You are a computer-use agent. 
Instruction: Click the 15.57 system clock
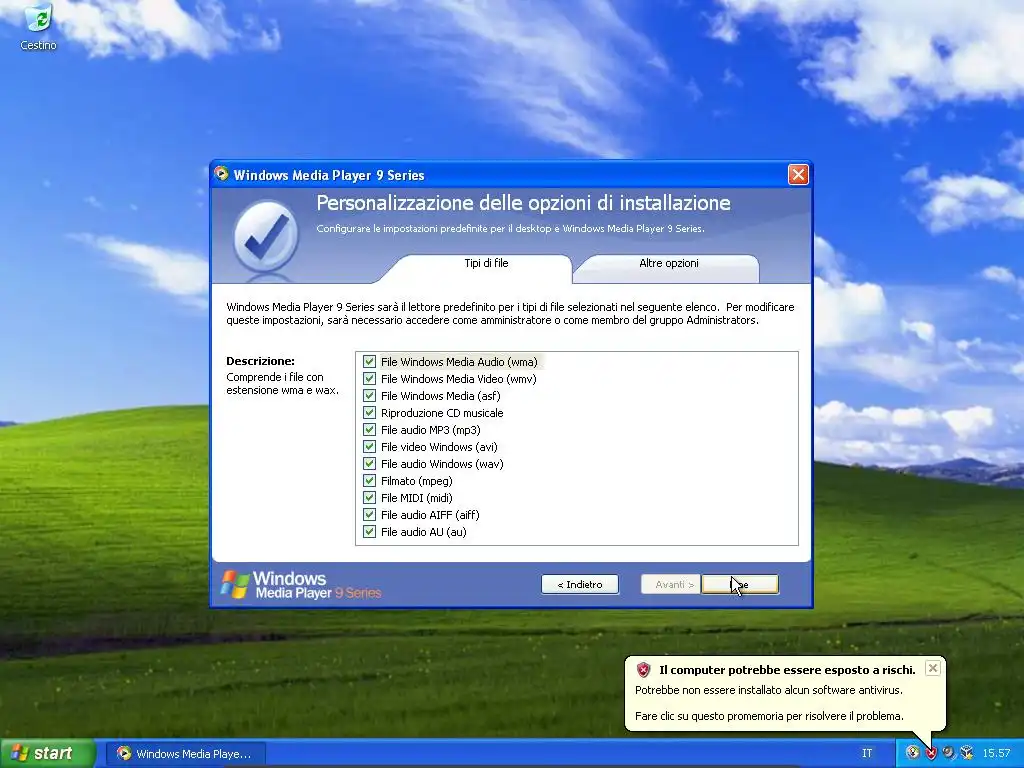(x=996, y=753)
